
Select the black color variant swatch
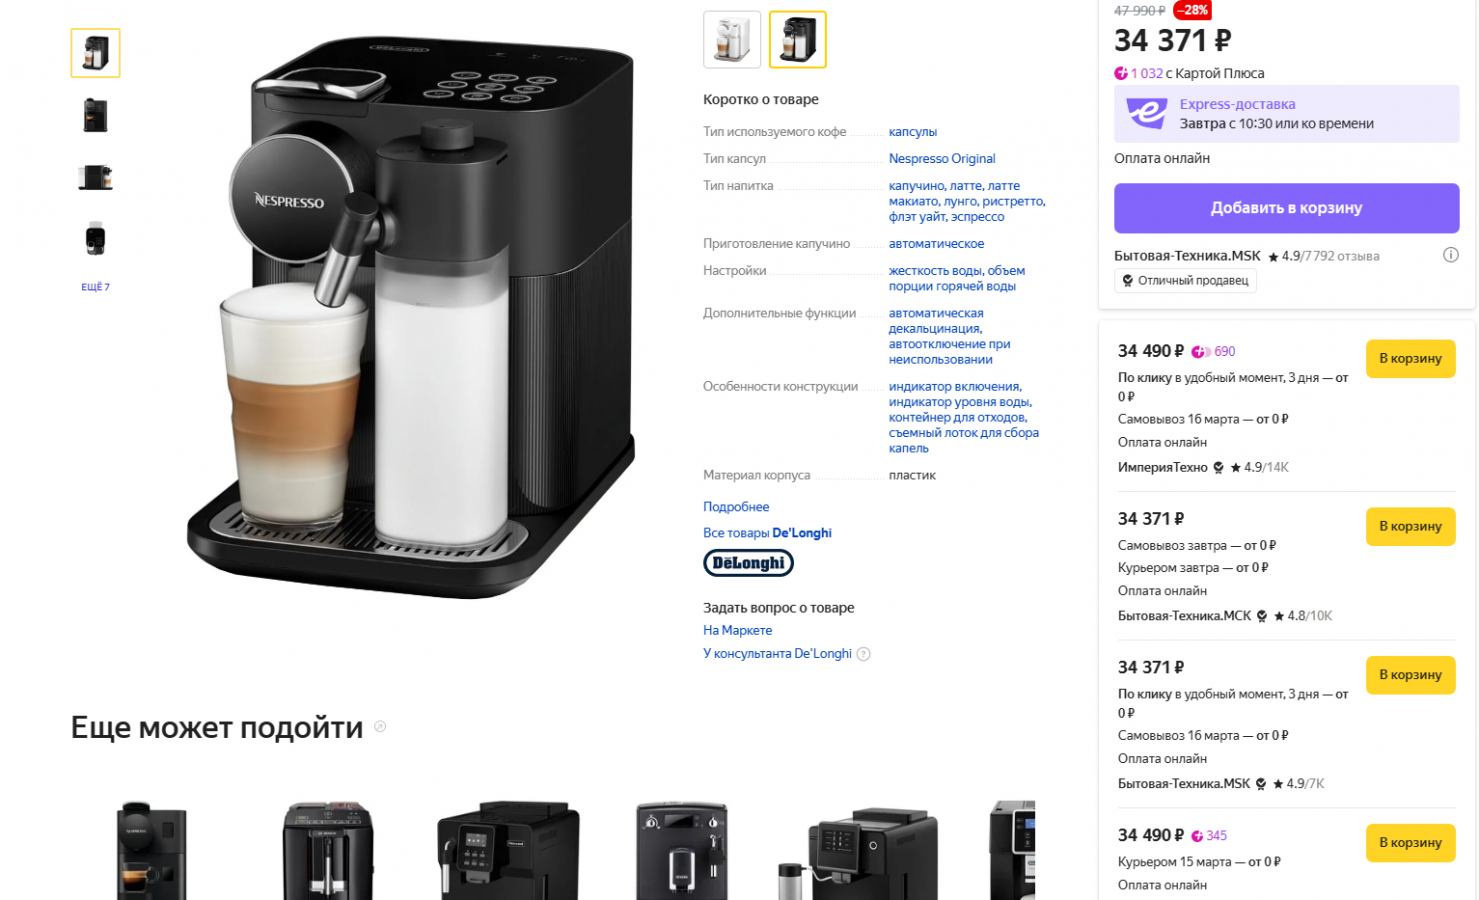(798, 40)
